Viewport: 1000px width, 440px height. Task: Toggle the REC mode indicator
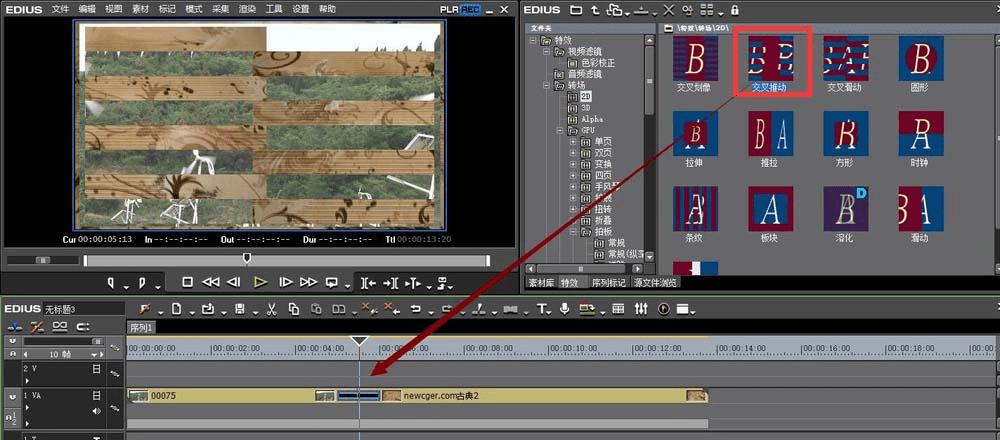[470, 10]
